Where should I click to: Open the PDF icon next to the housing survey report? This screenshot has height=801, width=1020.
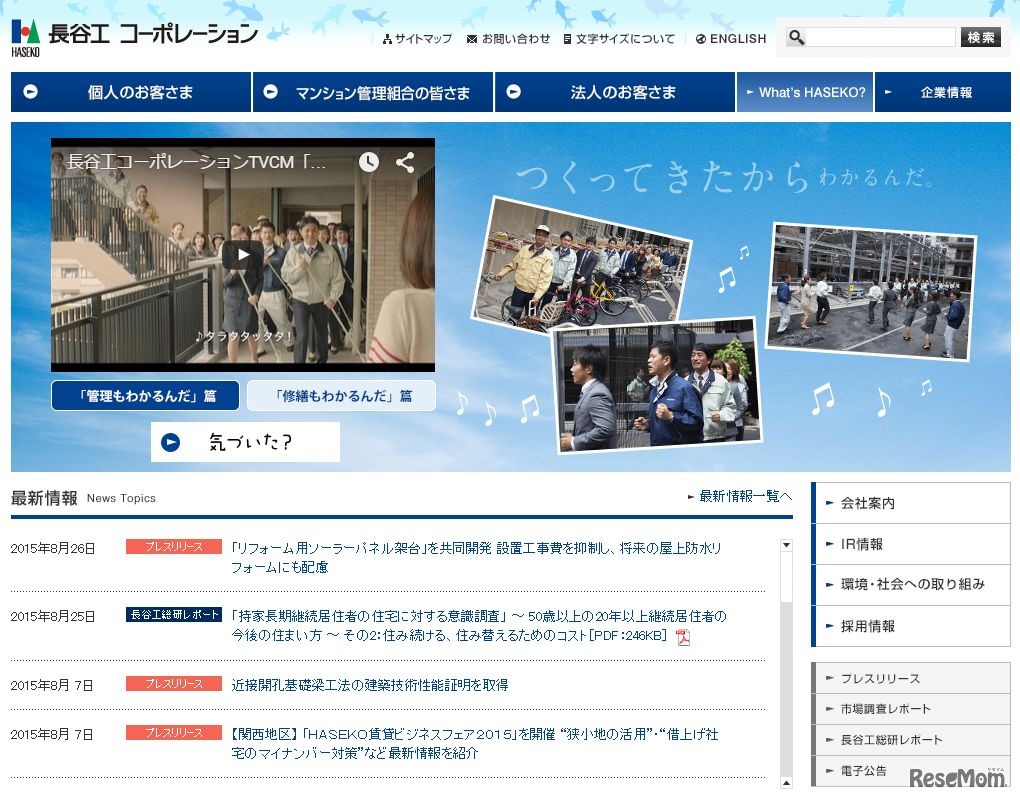click(683, 635)
